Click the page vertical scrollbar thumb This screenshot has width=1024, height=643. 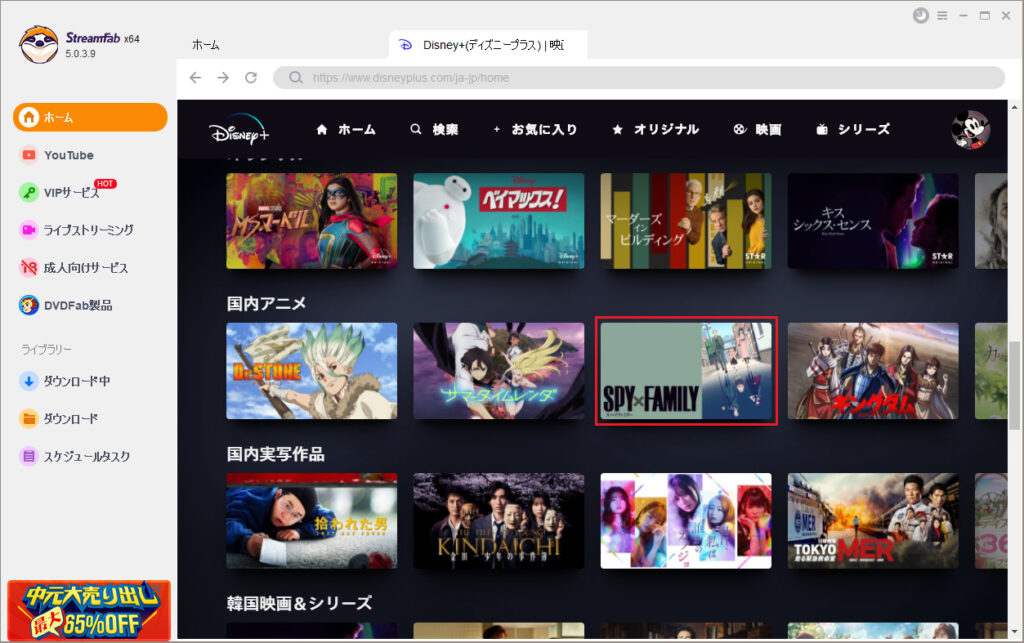click(1014, 385)
